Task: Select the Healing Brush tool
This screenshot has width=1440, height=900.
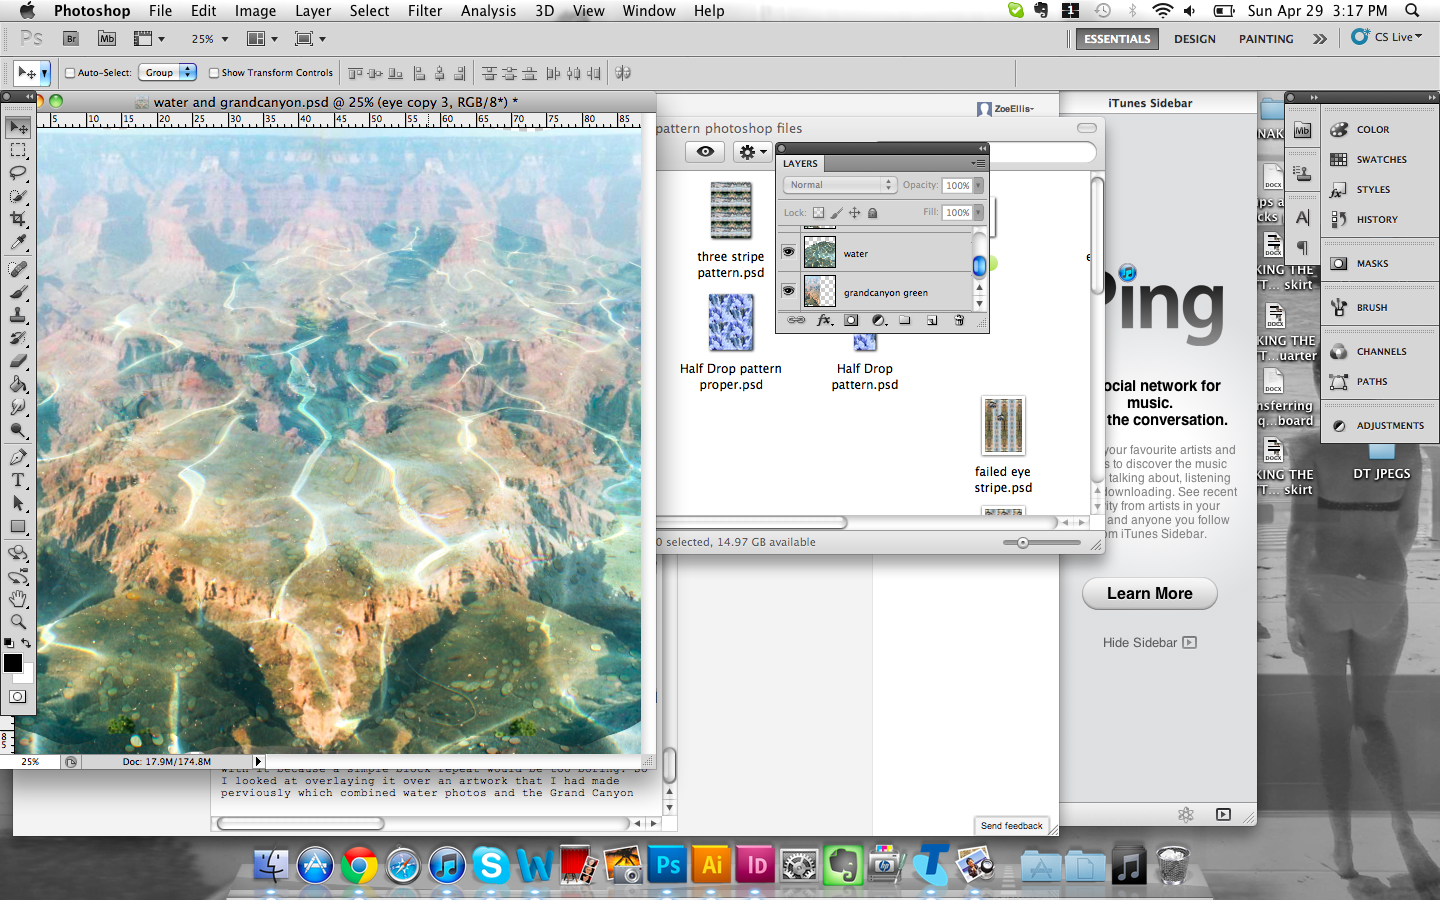Action: point(17,269)
